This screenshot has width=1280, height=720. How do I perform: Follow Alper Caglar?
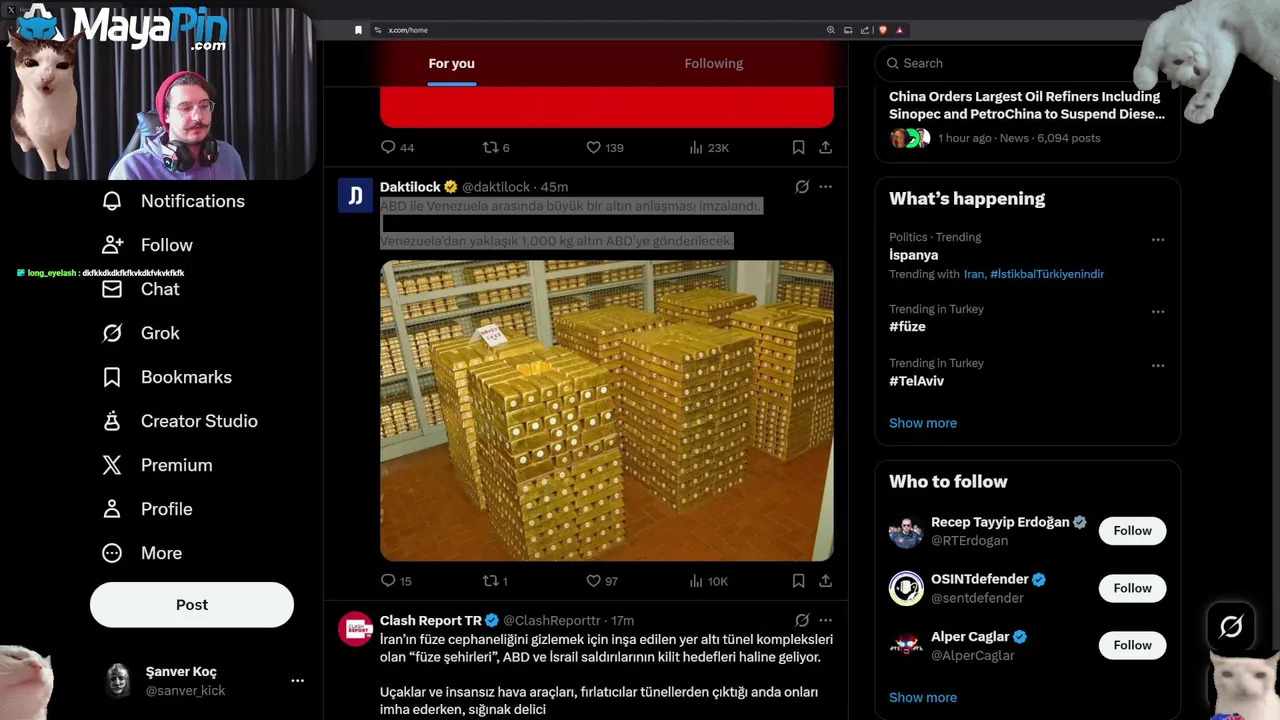(x=1132, y=645)
